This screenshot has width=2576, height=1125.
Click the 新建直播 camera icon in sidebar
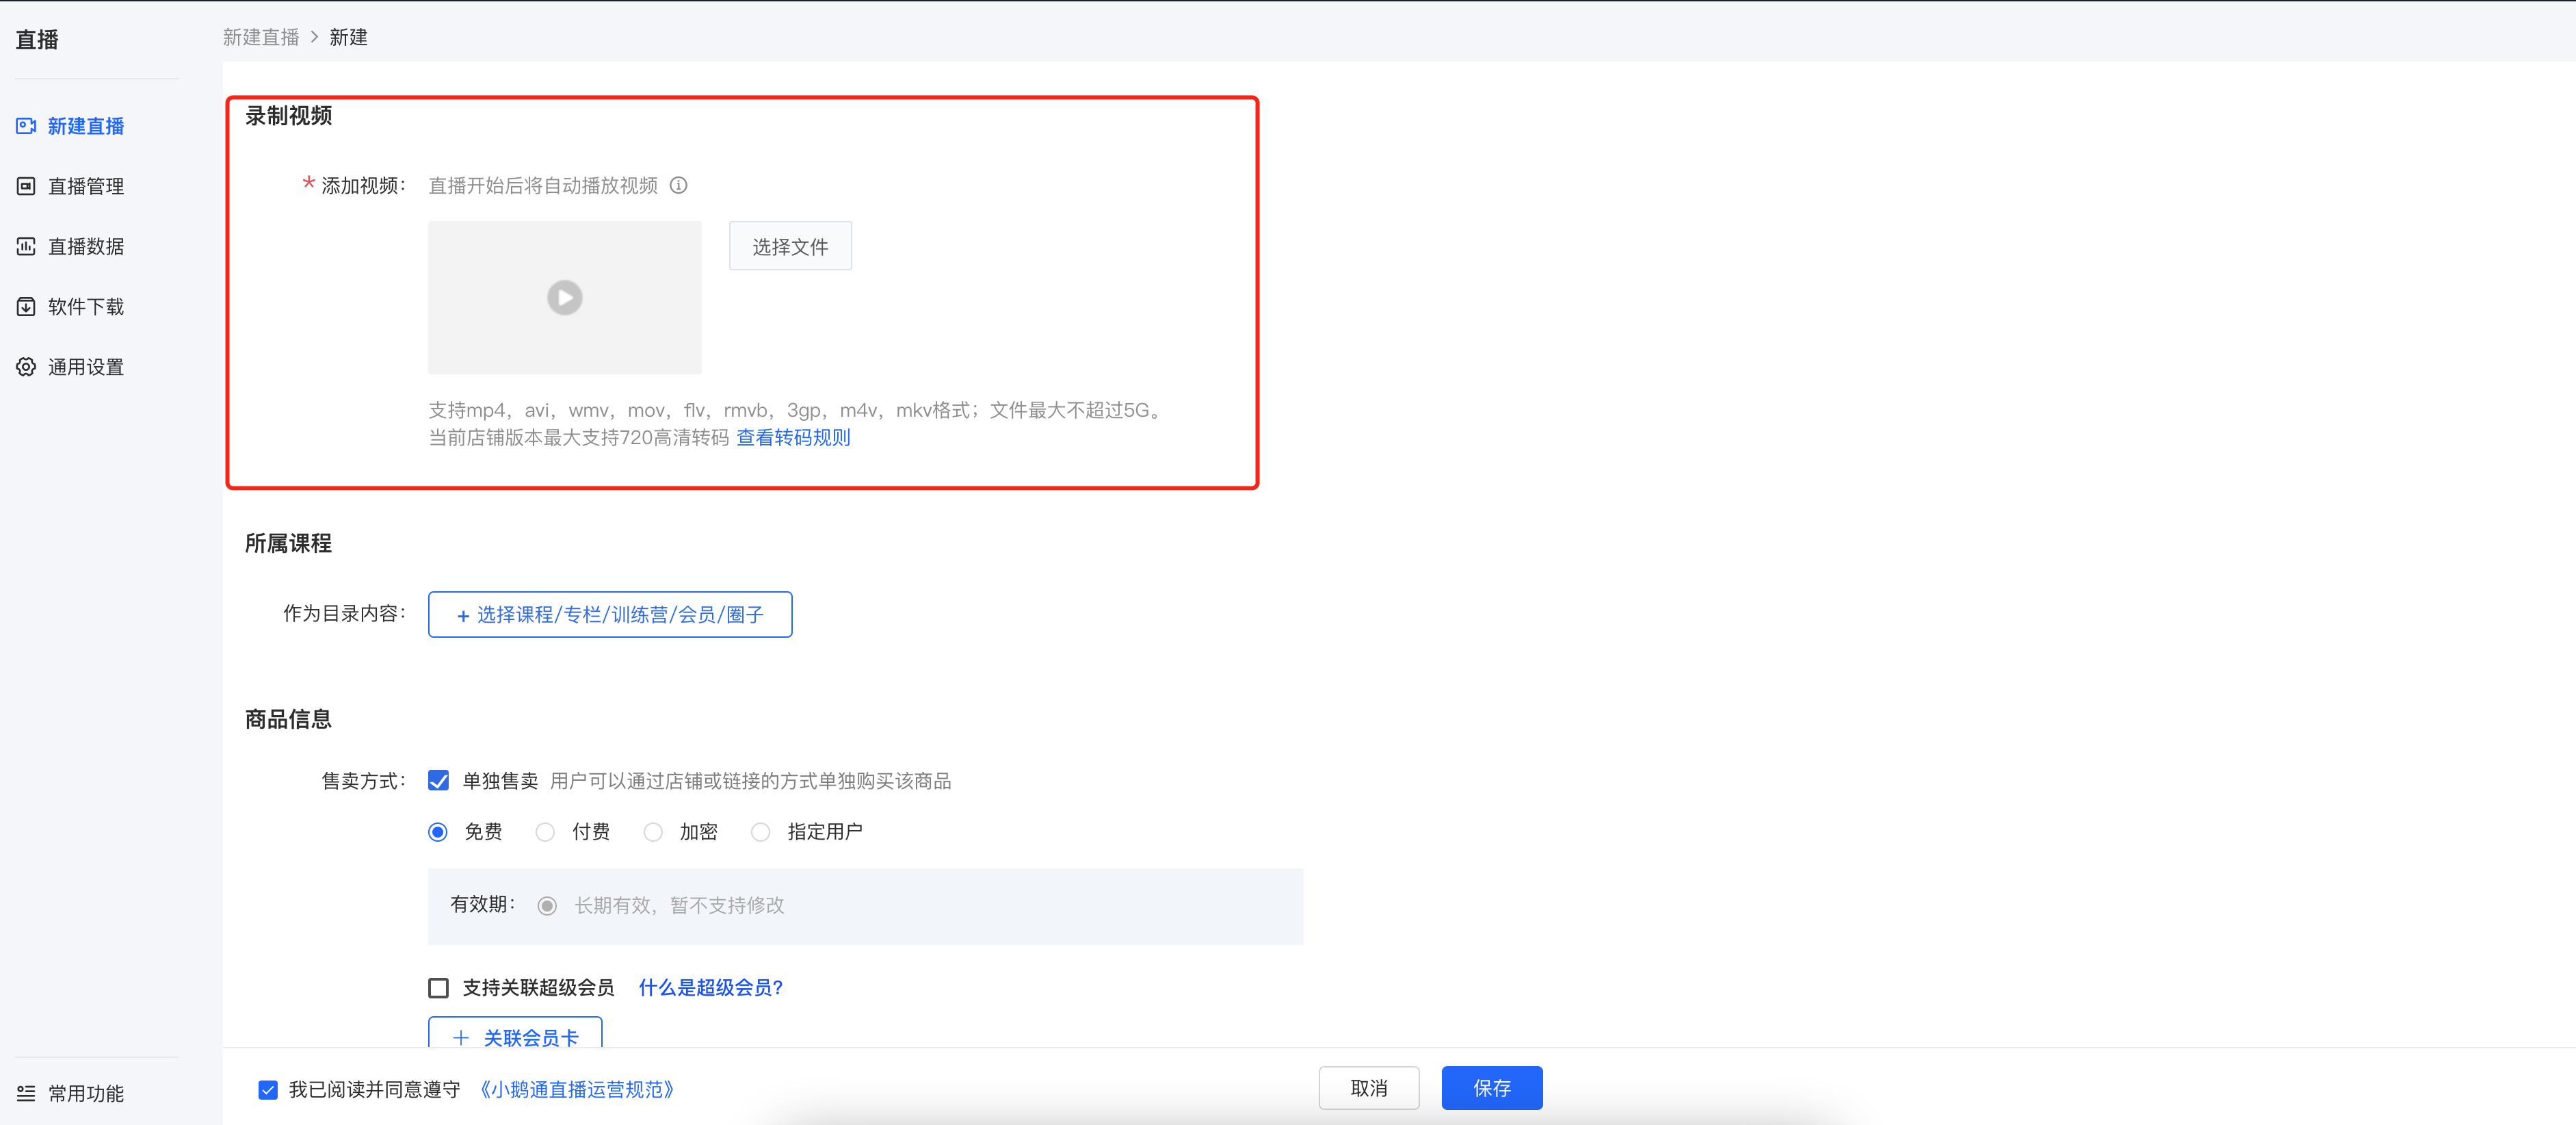[26, 126]
